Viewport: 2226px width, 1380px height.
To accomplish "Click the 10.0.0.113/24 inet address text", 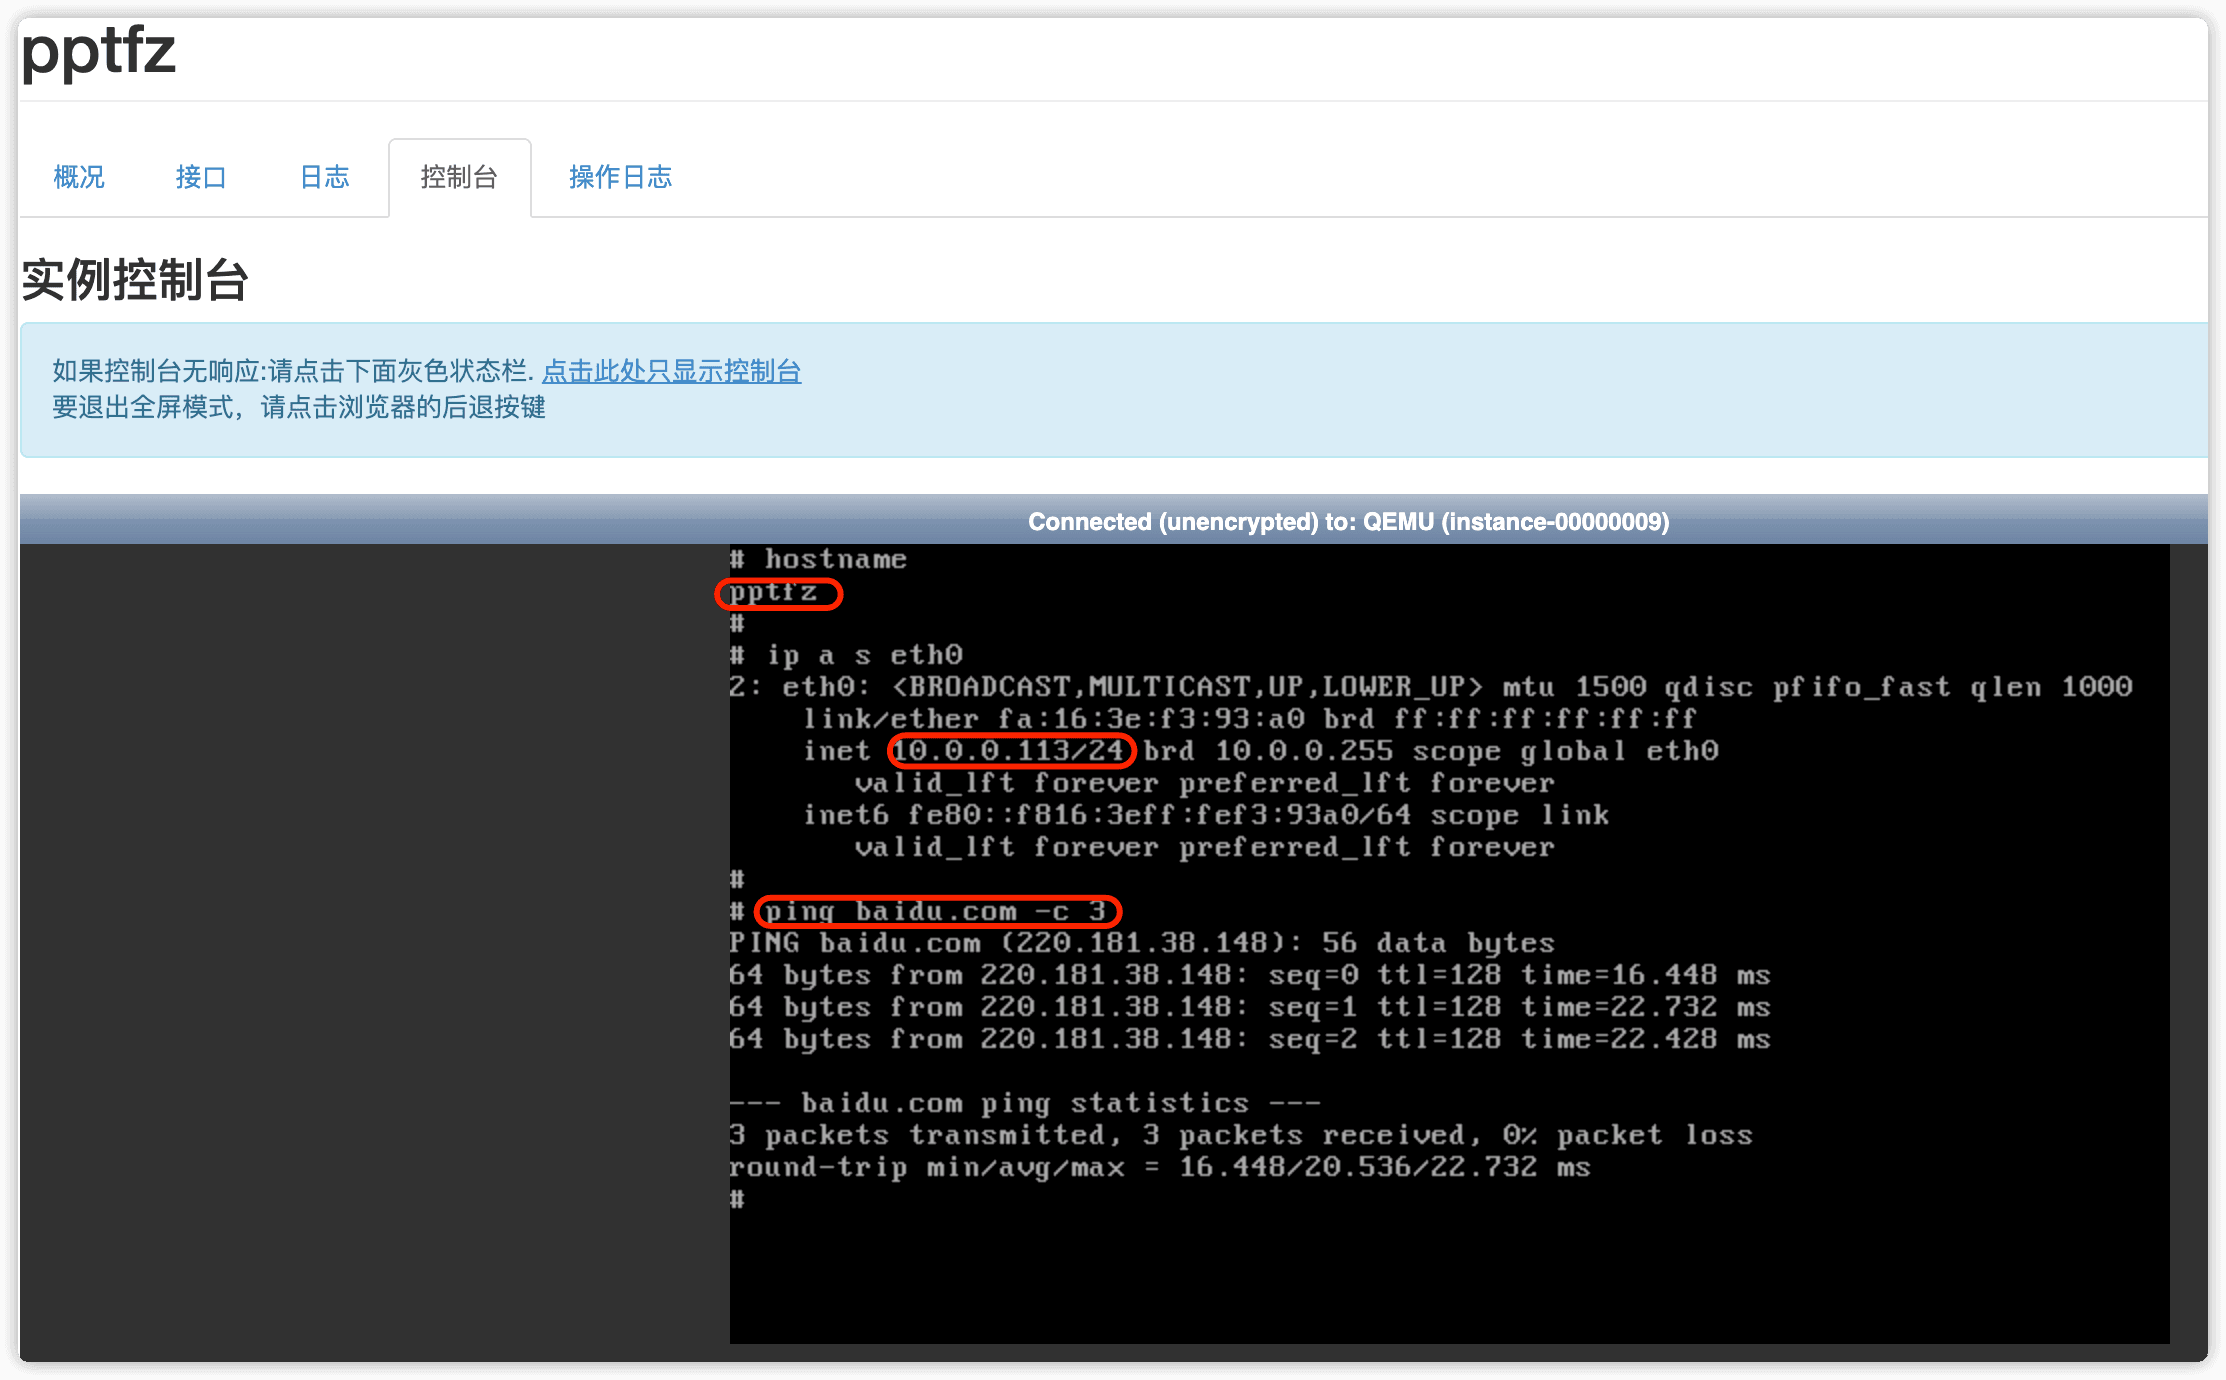I will [1009, 750].
